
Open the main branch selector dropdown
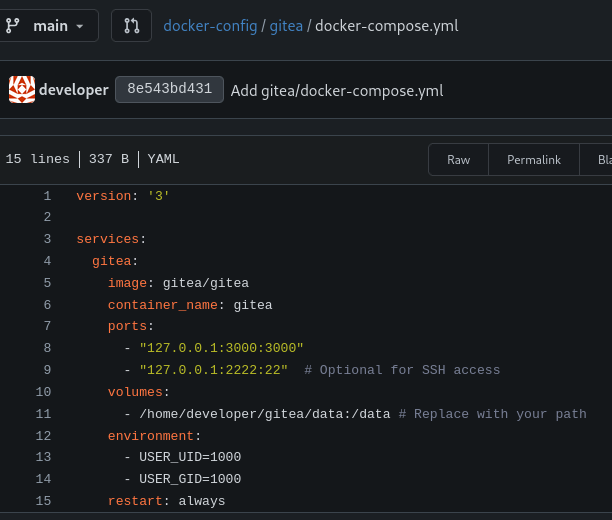coord(47,26)
